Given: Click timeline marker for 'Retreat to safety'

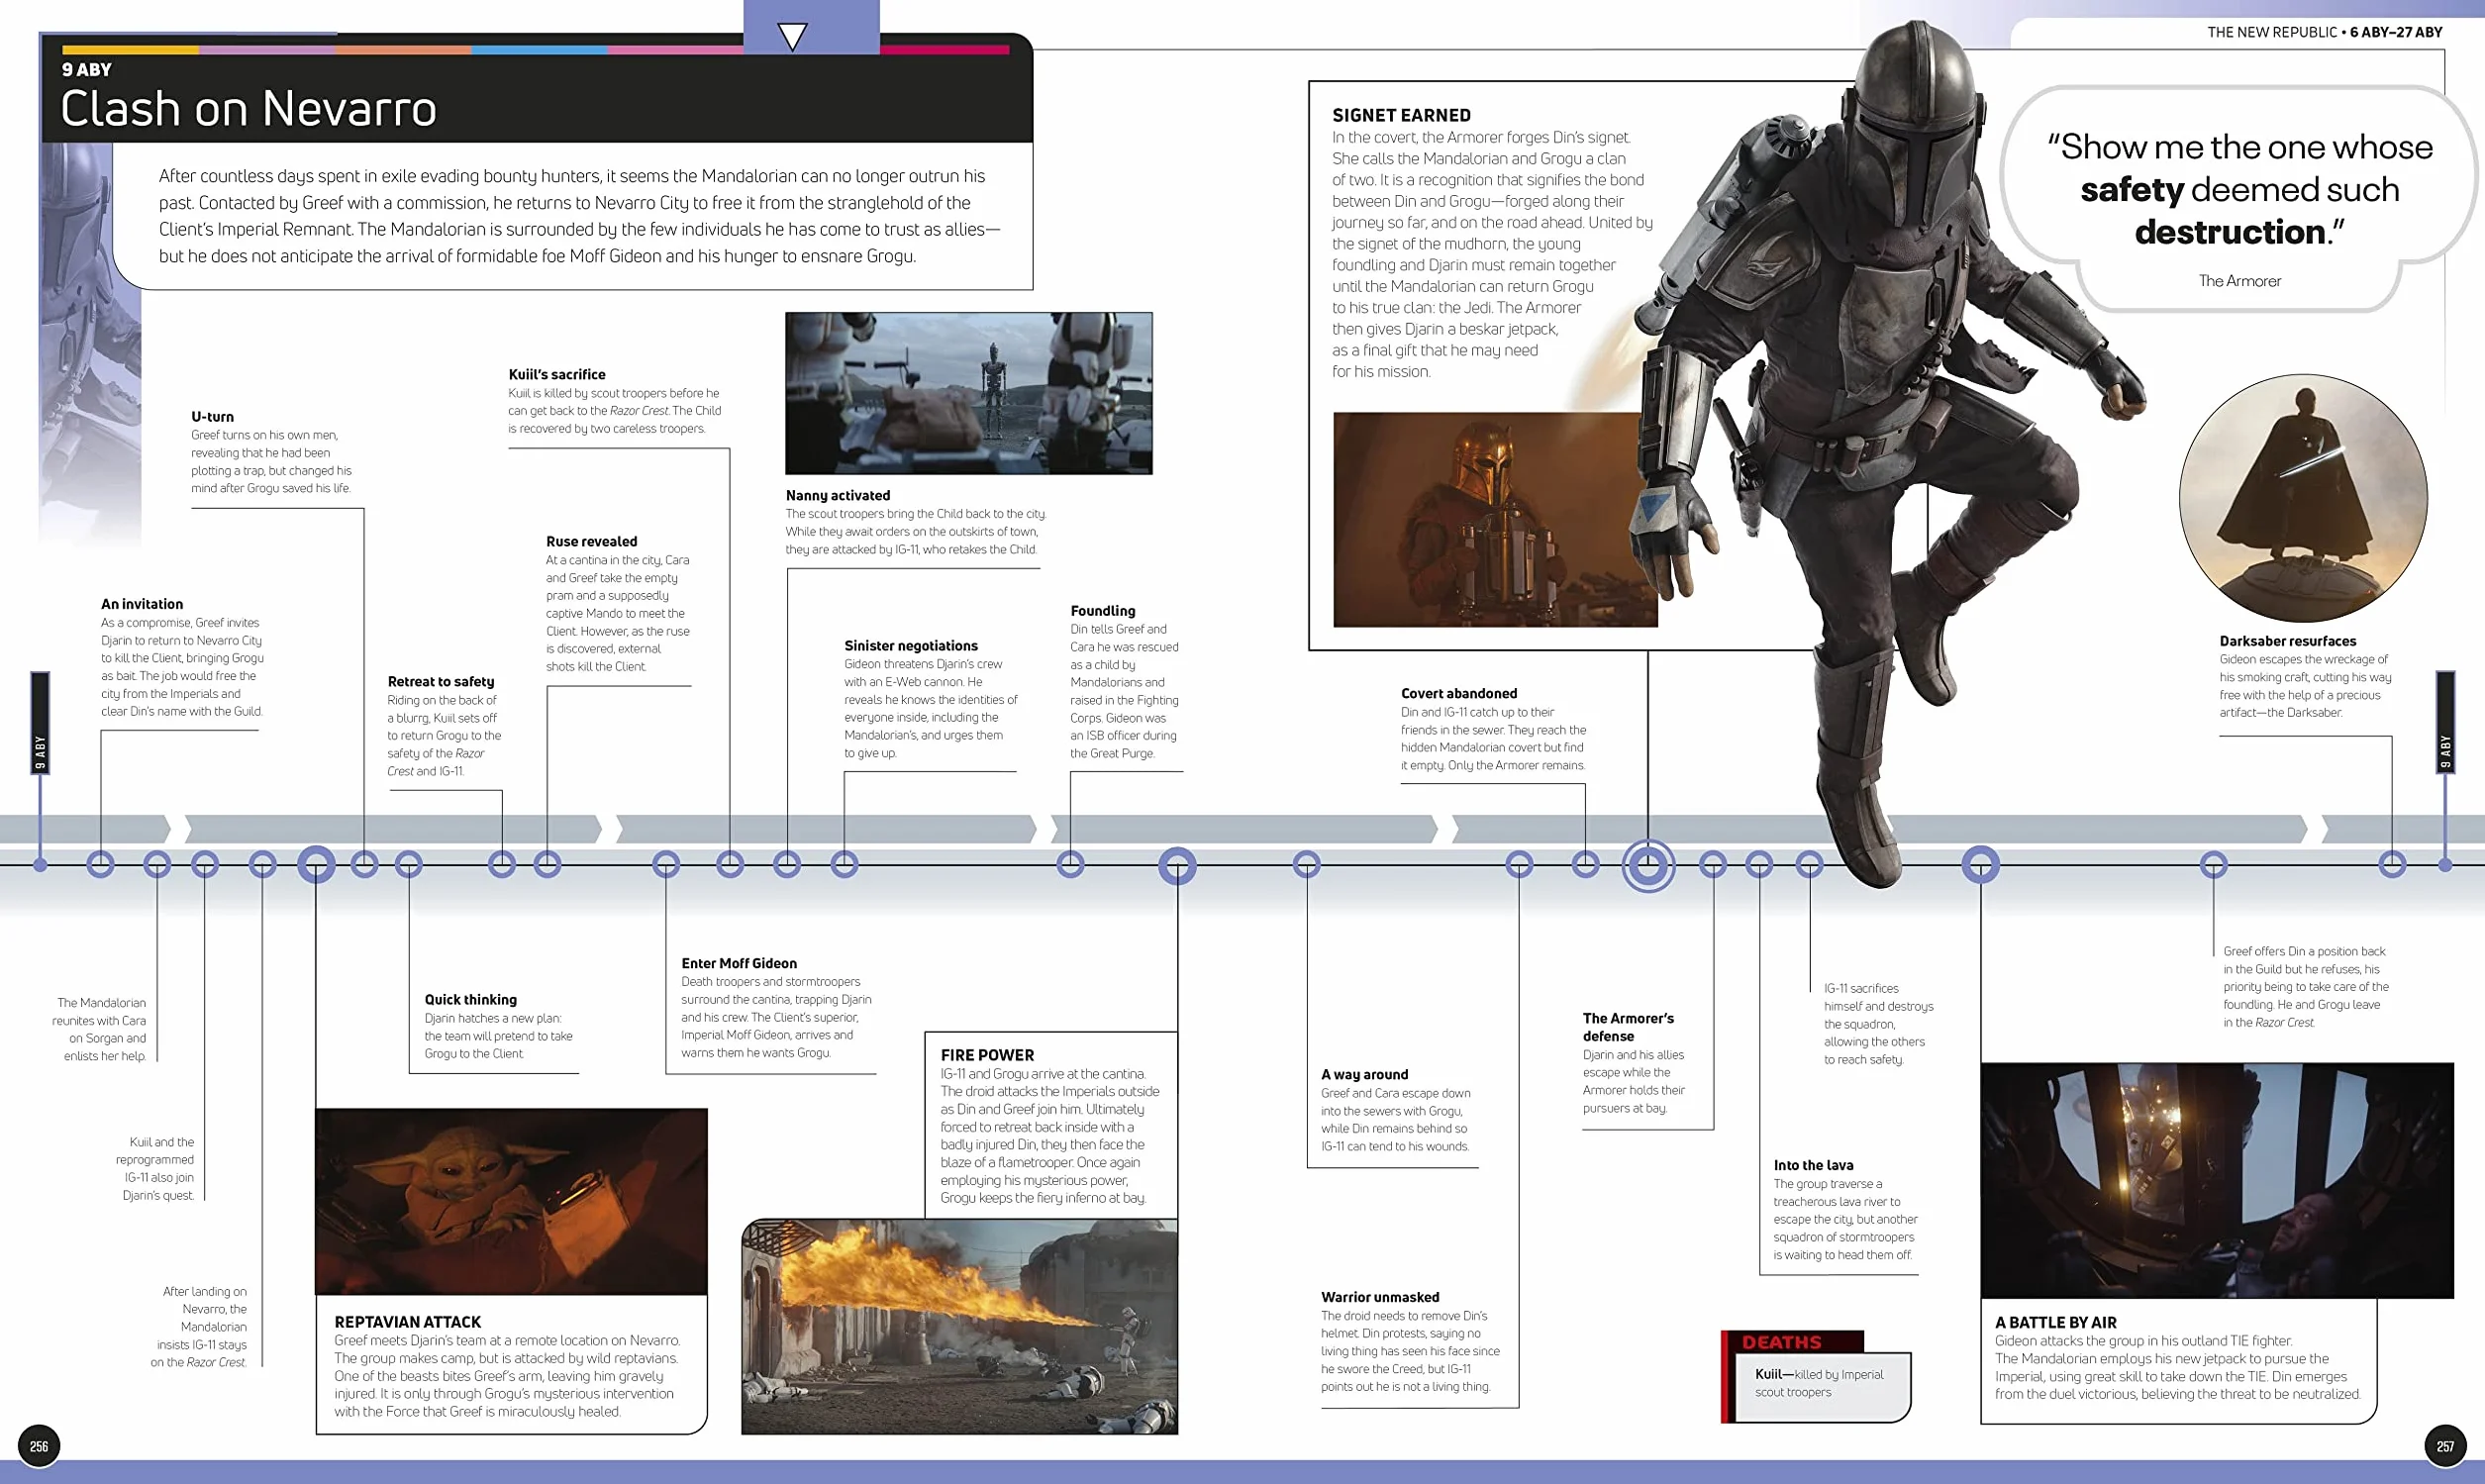Looking at the screenshot, I should pos(502,864).
